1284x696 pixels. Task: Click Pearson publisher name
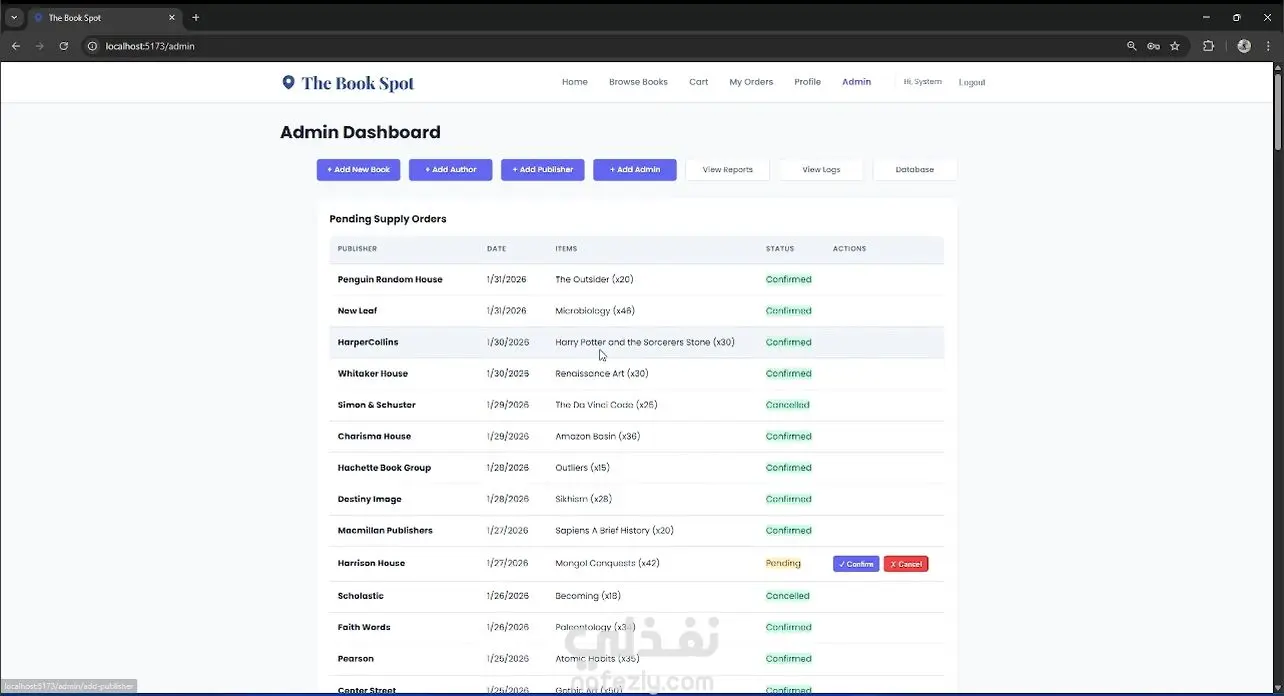coord(355,659)
